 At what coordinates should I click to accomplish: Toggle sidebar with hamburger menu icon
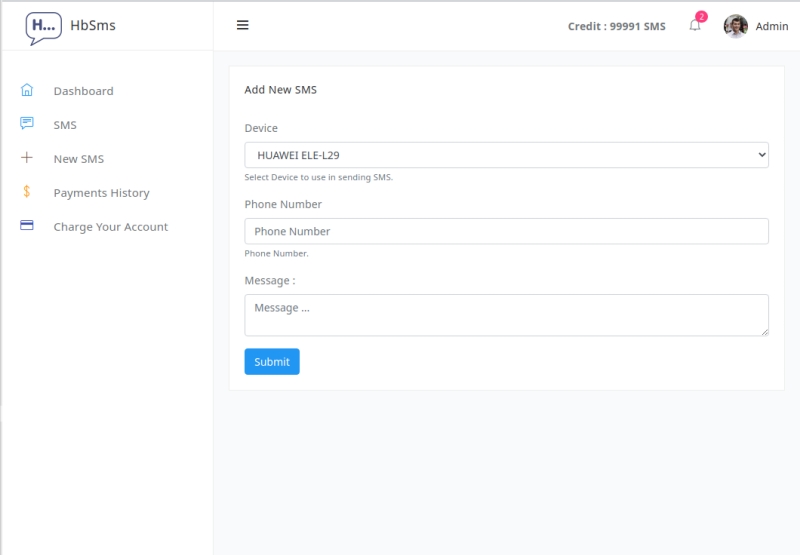coord(242,25)
